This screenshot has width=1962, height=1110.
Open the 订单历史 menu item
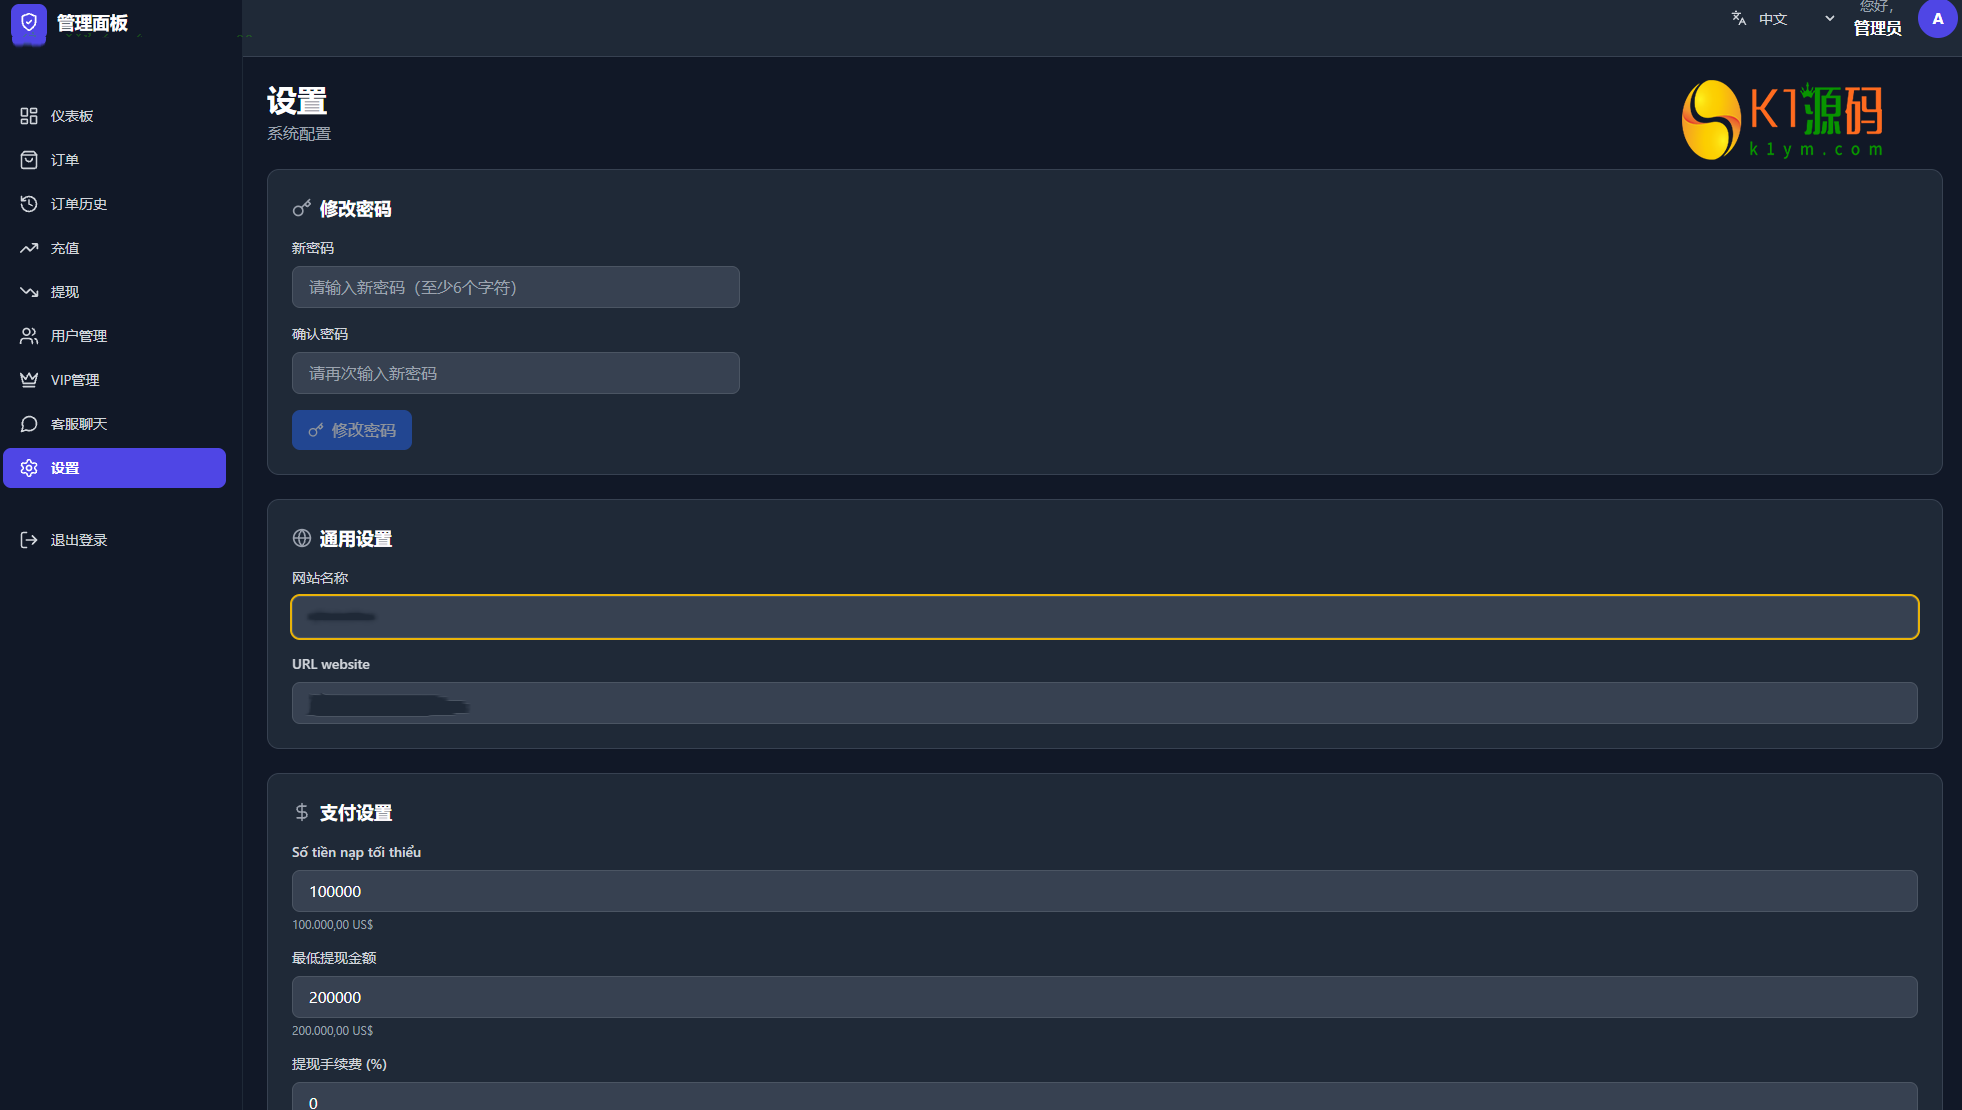point(114,204)
